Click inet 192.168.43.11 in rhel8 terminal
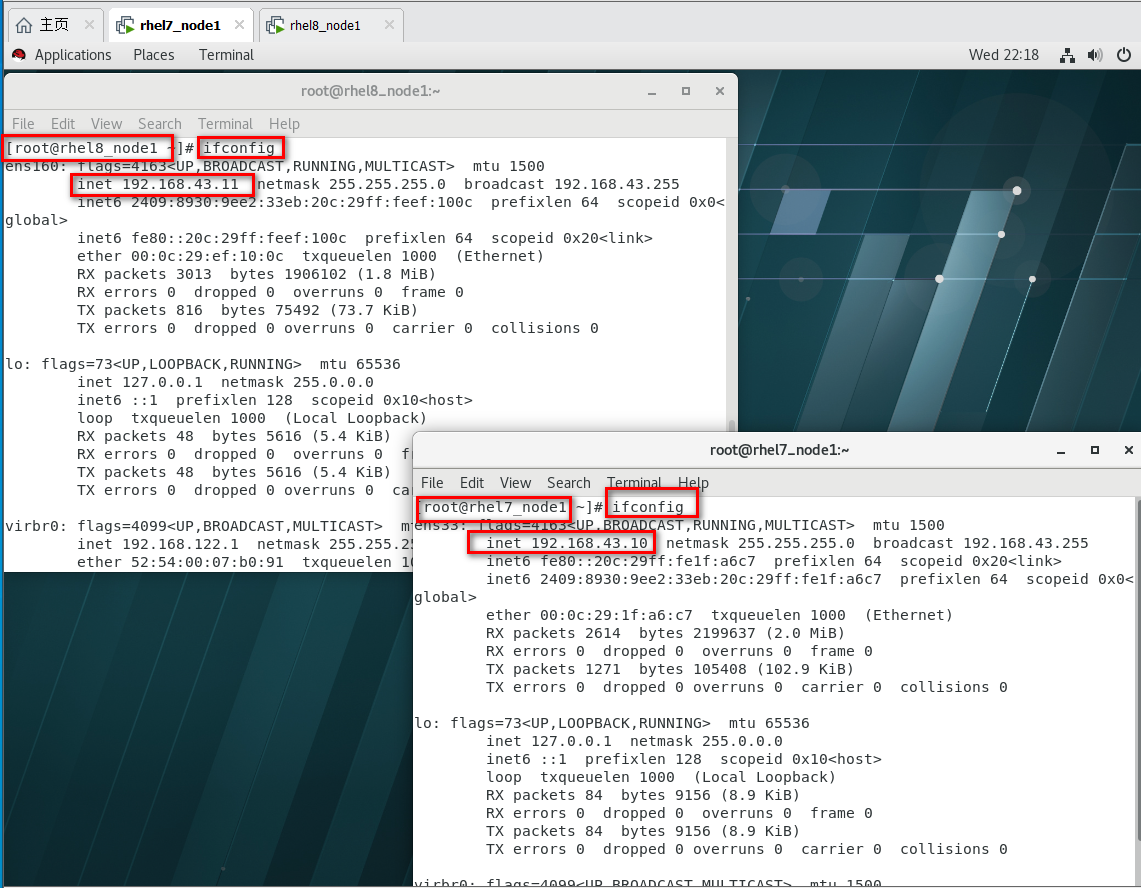The height and width of the screenshot is (888, 1141). point(158,184)
